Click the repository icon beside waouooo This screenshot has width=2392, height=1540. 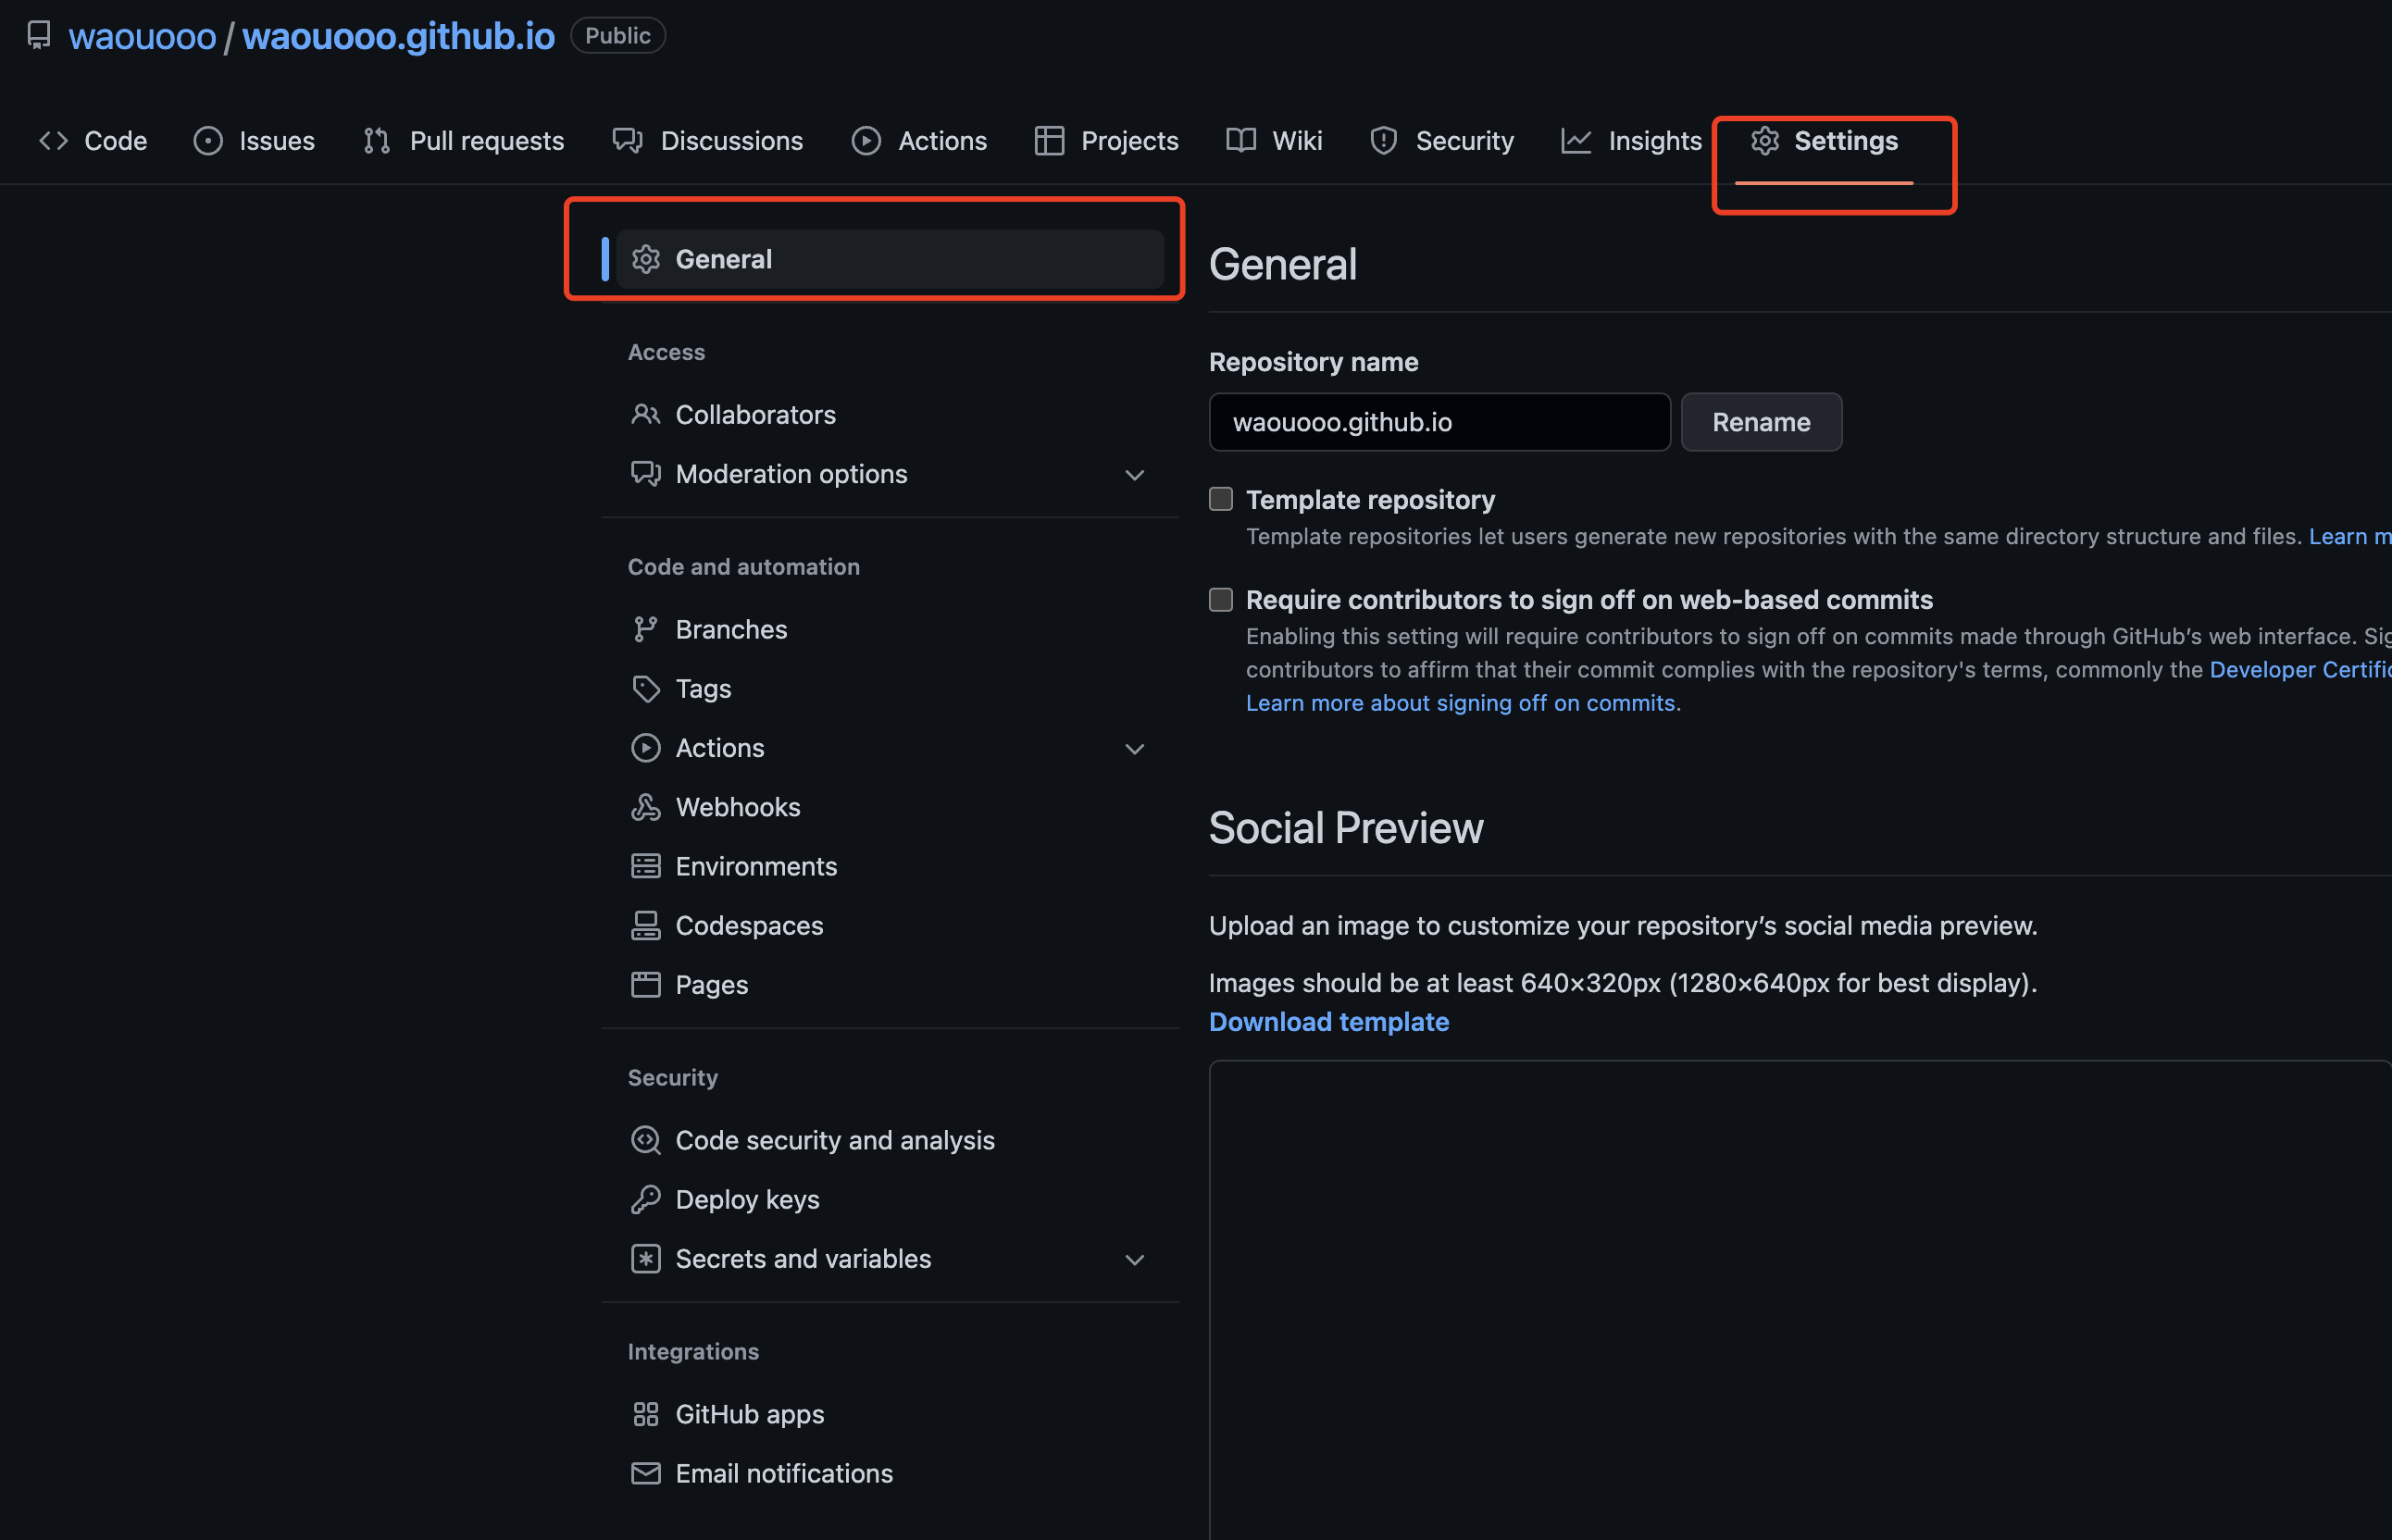pos(38,36)
